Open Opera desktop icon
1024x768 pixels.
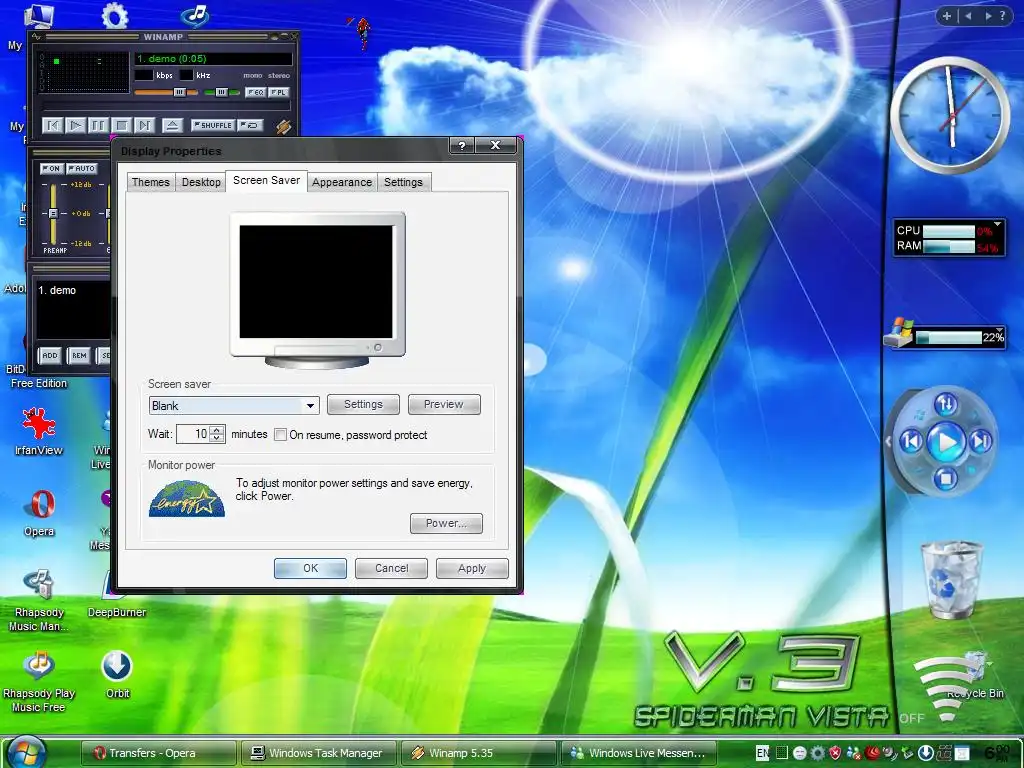pyautogui.click(x=39, y=512)
